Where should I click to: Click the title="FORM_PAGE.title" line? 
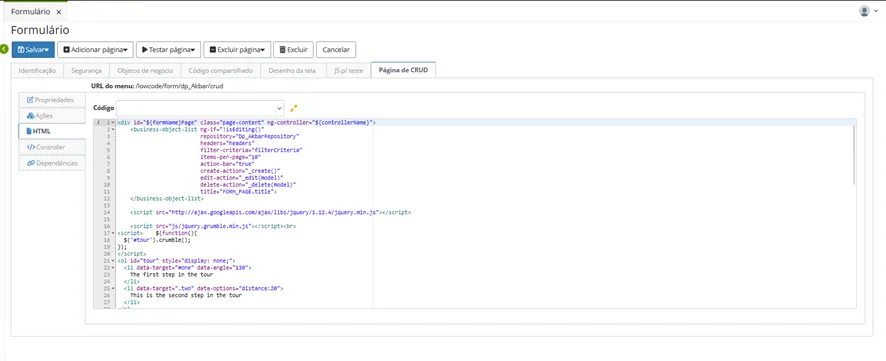[238, 192]
